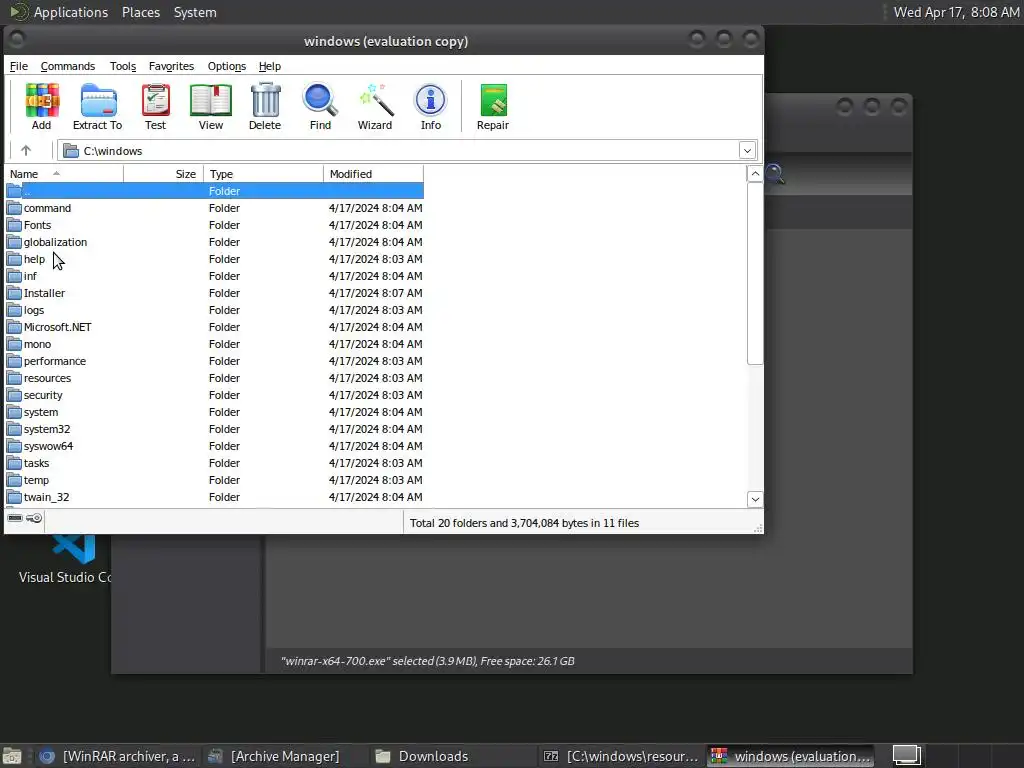Open the Favorites menu

click(x=171, y=66)
